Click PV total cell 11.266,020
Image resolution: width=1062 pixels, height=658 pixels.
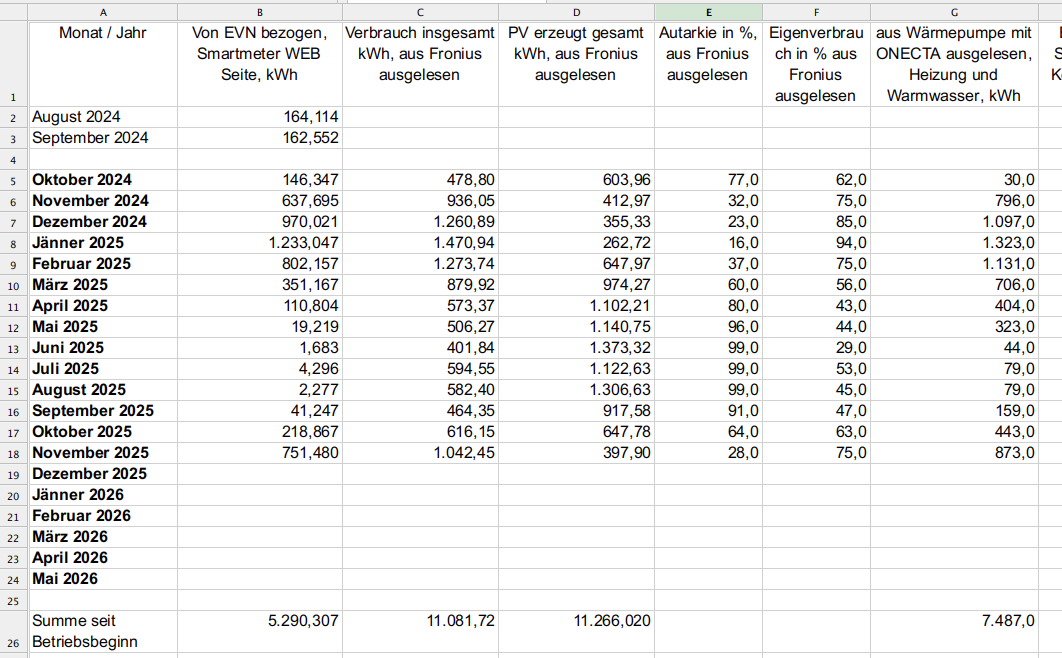(x=576, y=621)
